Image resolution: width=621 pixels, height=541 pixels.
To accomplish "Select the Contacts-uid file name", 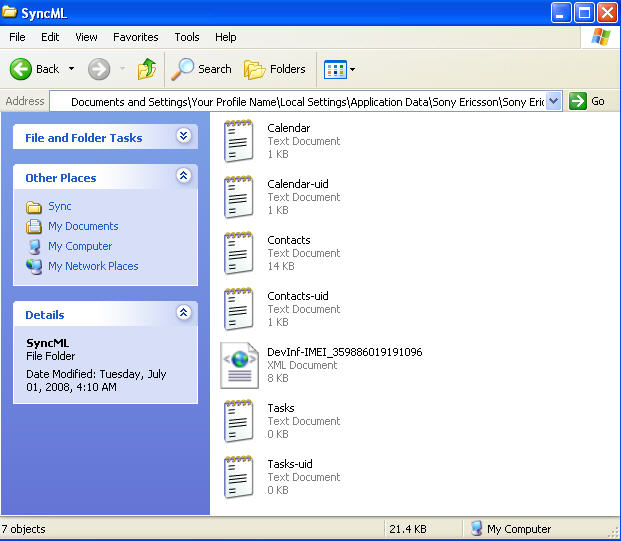I will click(298, 296).
